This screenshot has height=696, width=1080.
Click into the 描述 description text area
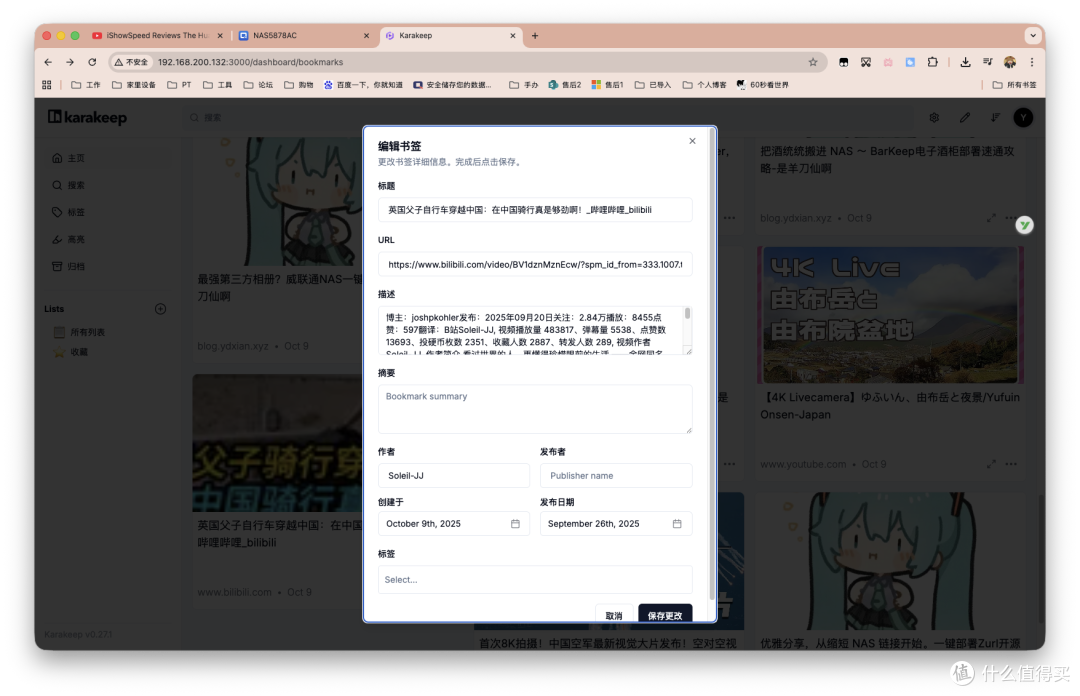[530, 331]
